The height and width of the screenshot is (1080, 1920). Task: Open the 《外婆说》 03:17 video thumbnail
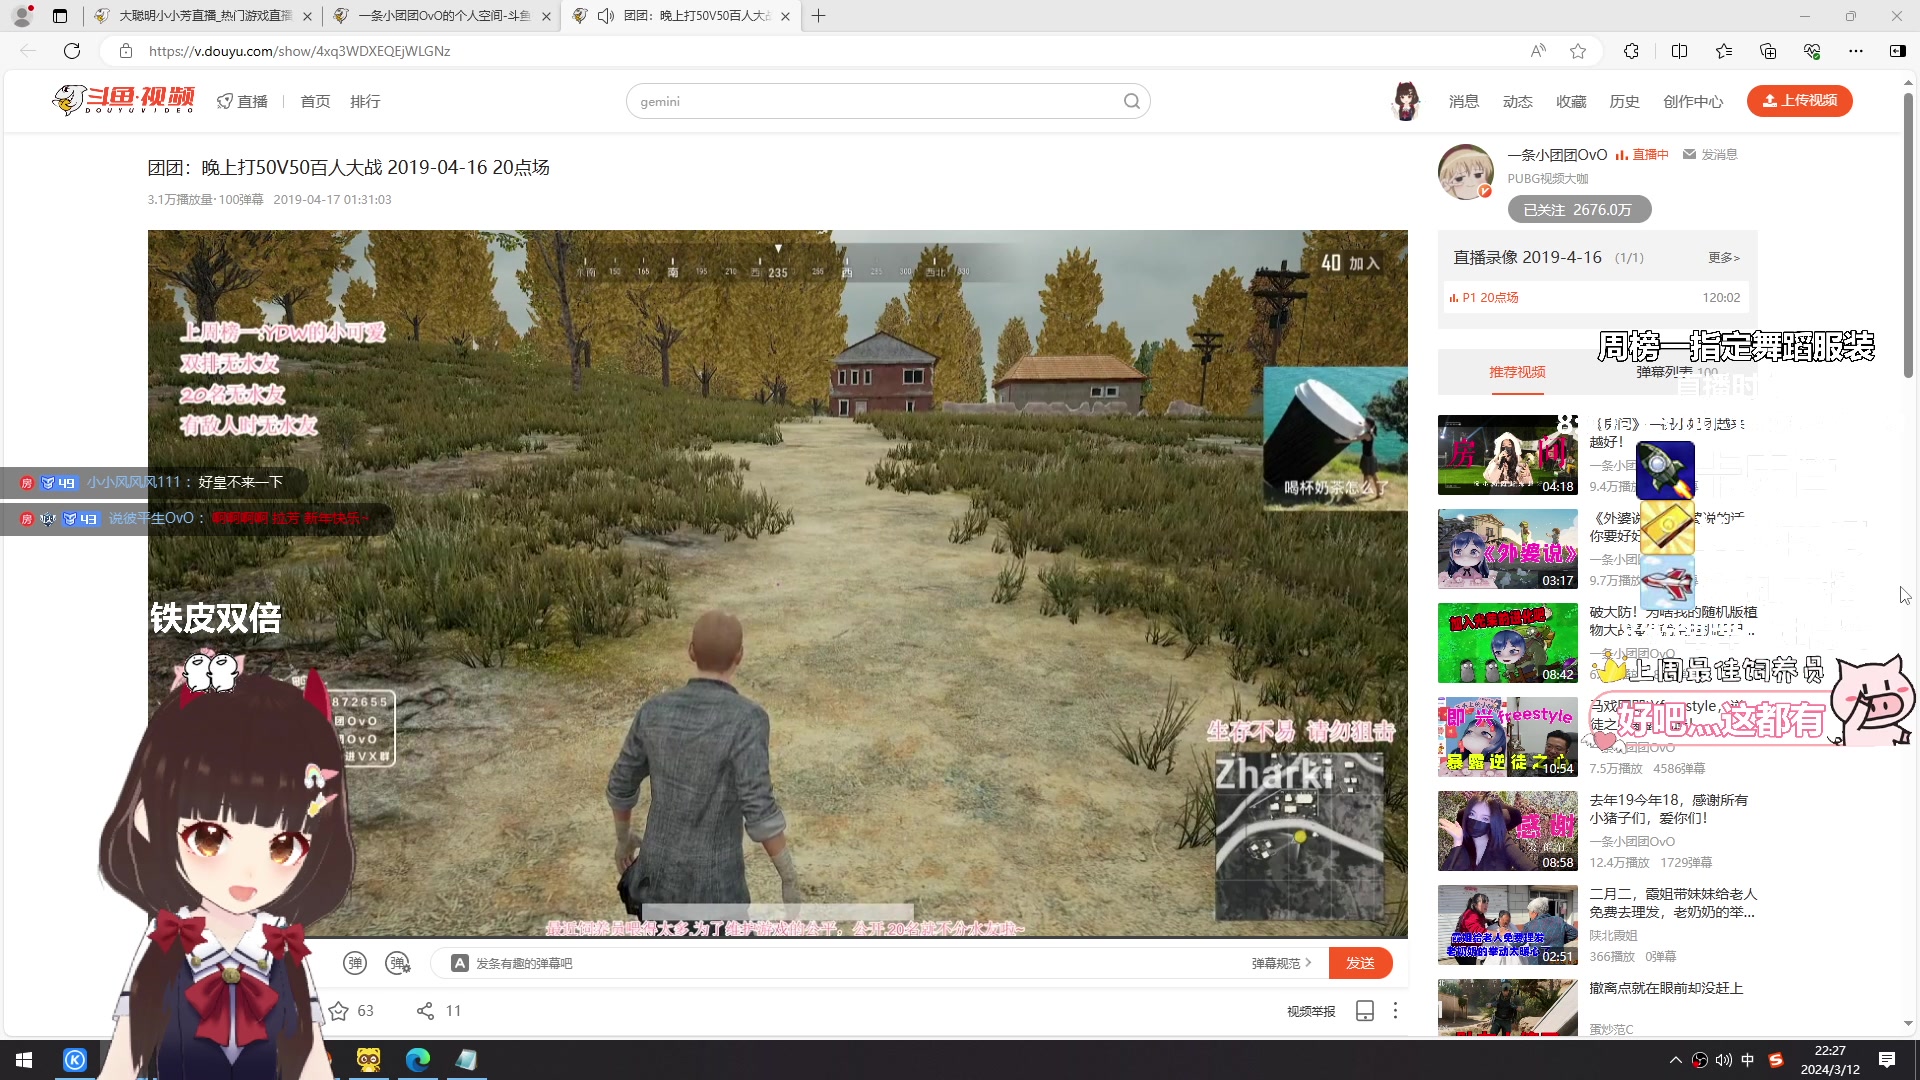point(1508,549)
